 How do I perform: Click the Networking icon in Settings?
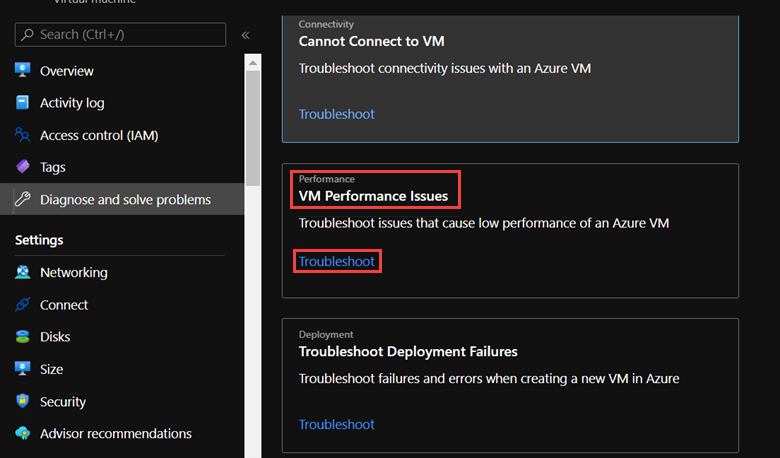coord(23,272)
